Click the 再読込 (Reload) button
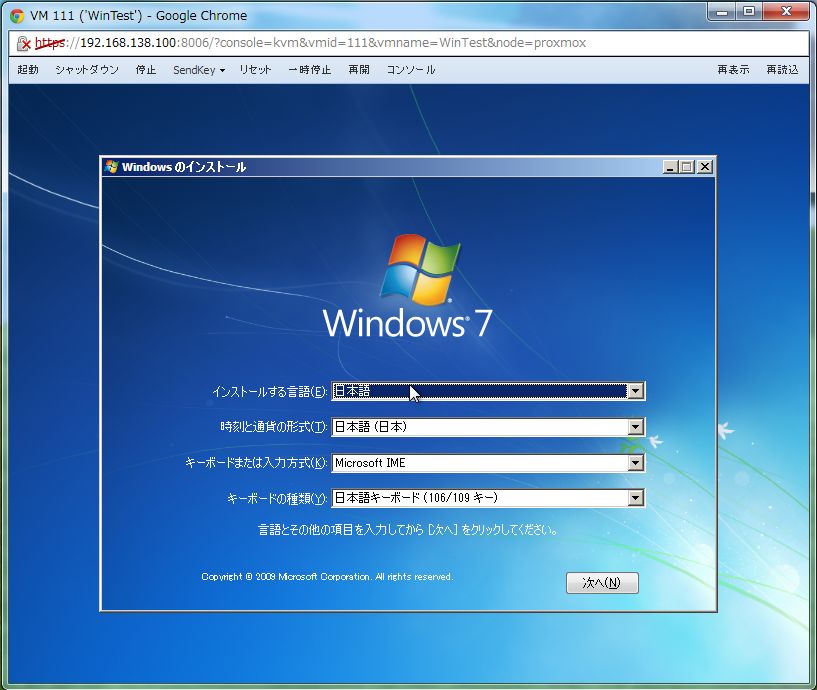 pos(782,70)
